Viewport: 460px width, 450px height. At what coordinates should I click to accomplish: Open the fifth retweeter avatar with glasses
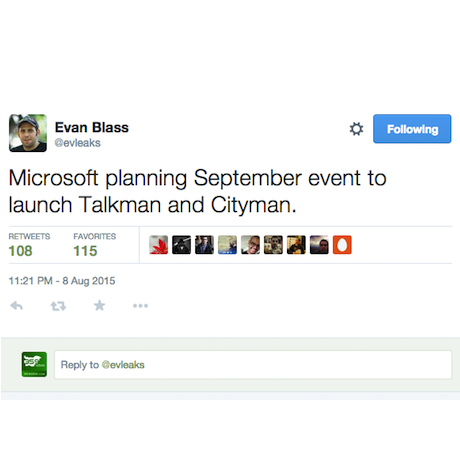pos(250,245)
